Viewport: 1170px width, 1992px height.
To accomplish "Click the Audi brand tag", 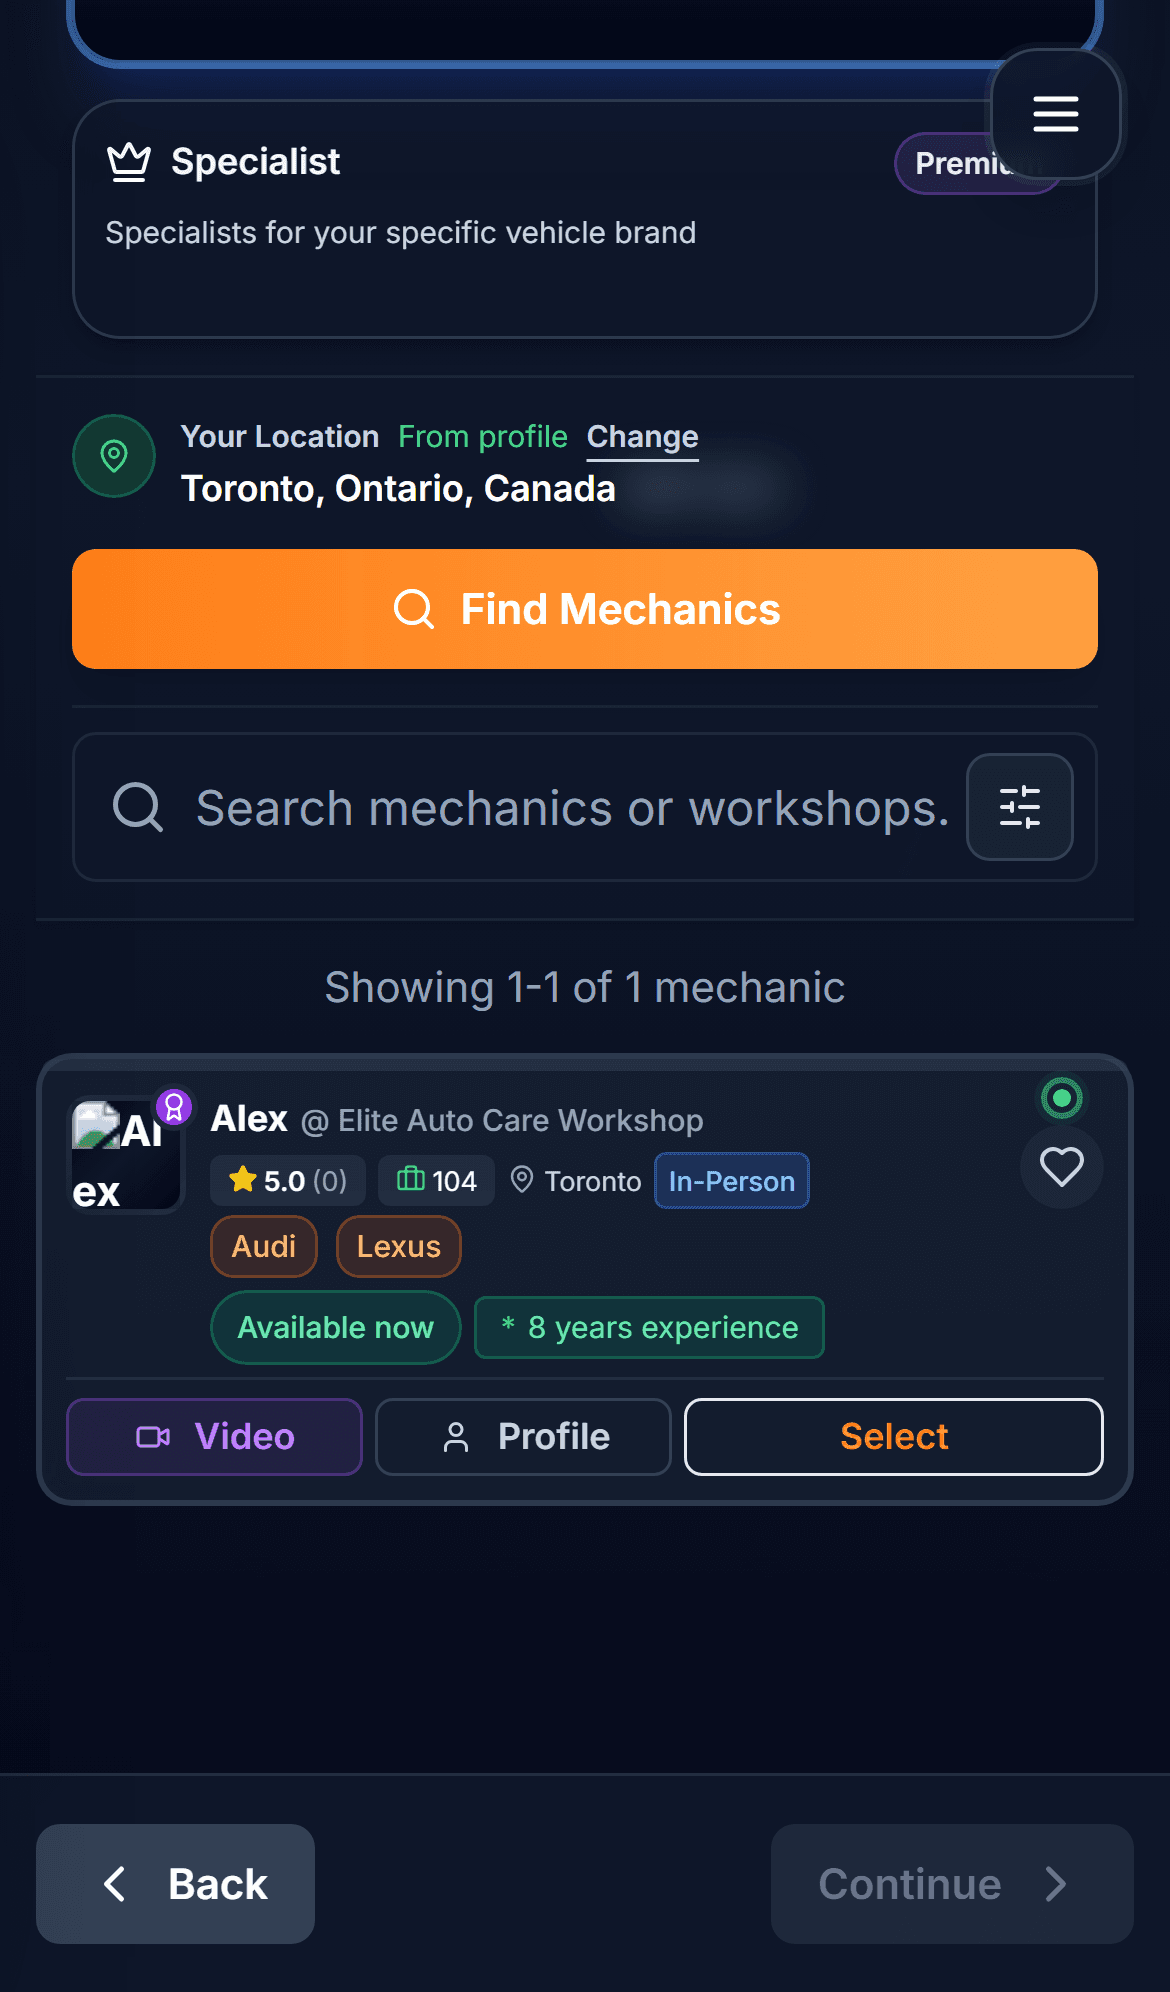I will [x=263, y=1246].
